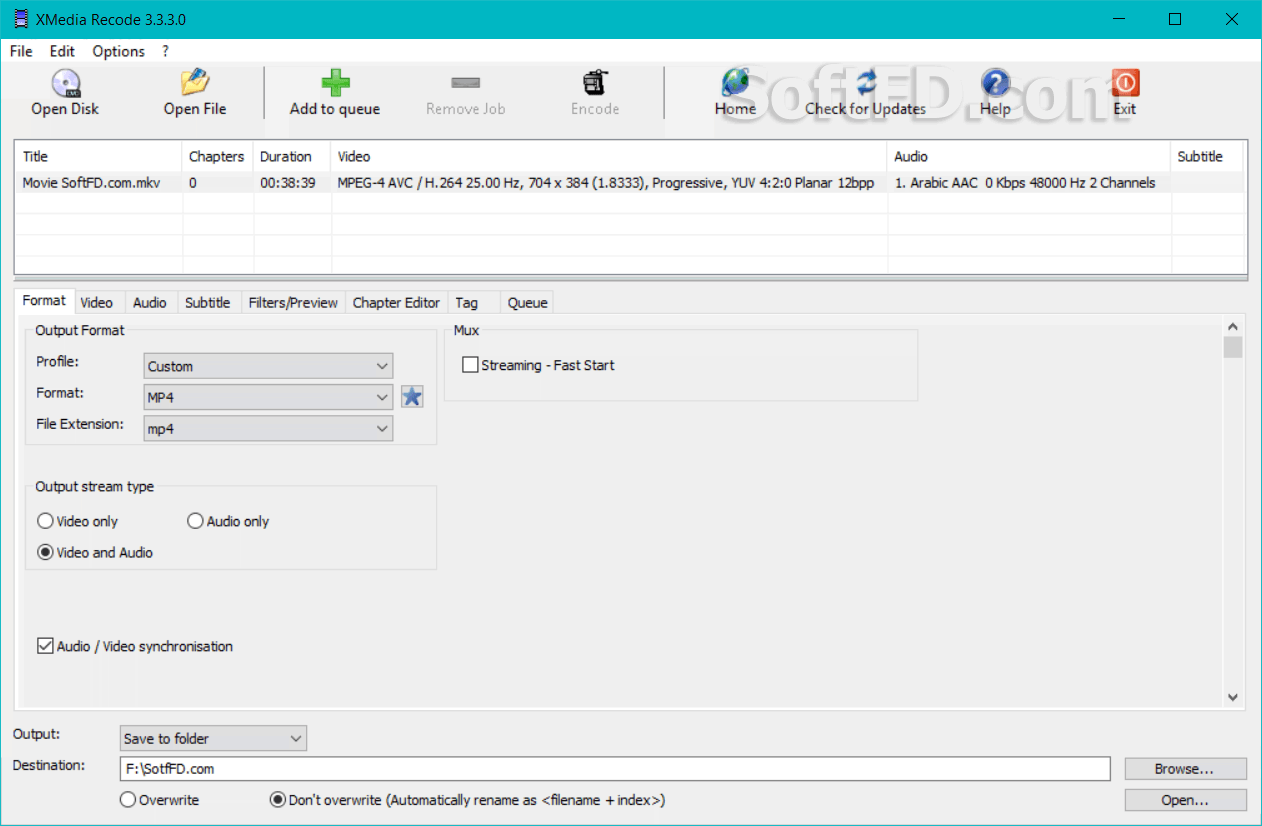Open the ? menu

pos(165,51)
